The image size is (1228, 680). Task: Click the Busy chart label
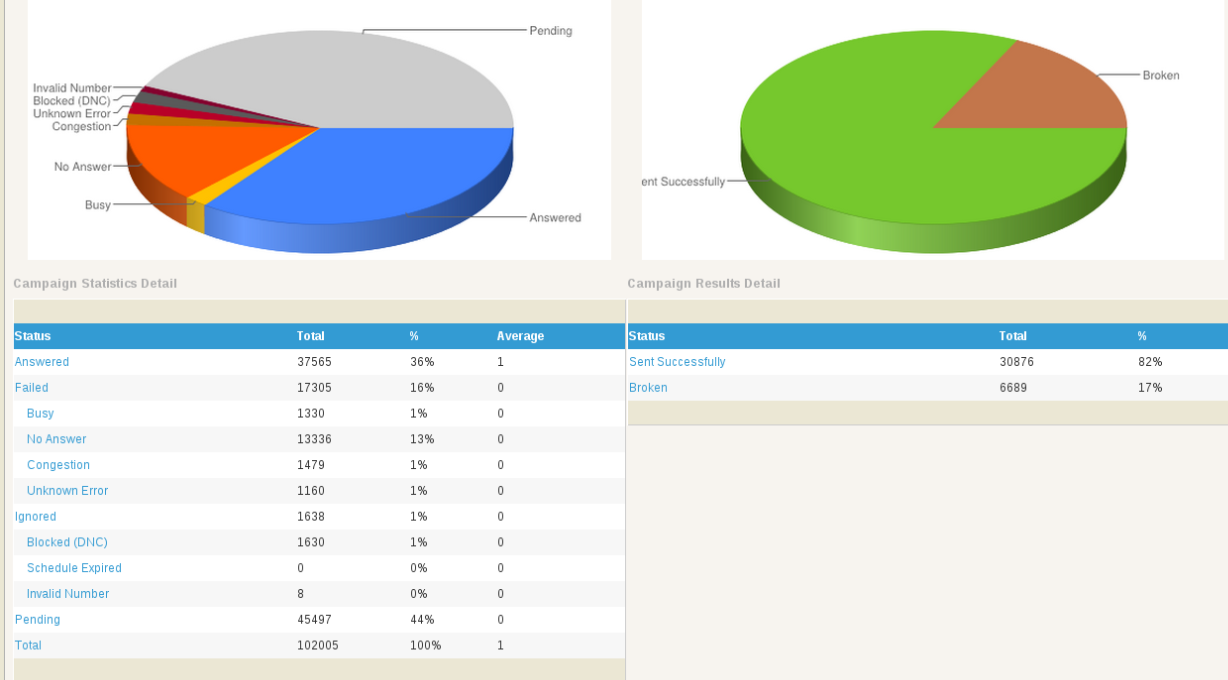coord(98,205)
